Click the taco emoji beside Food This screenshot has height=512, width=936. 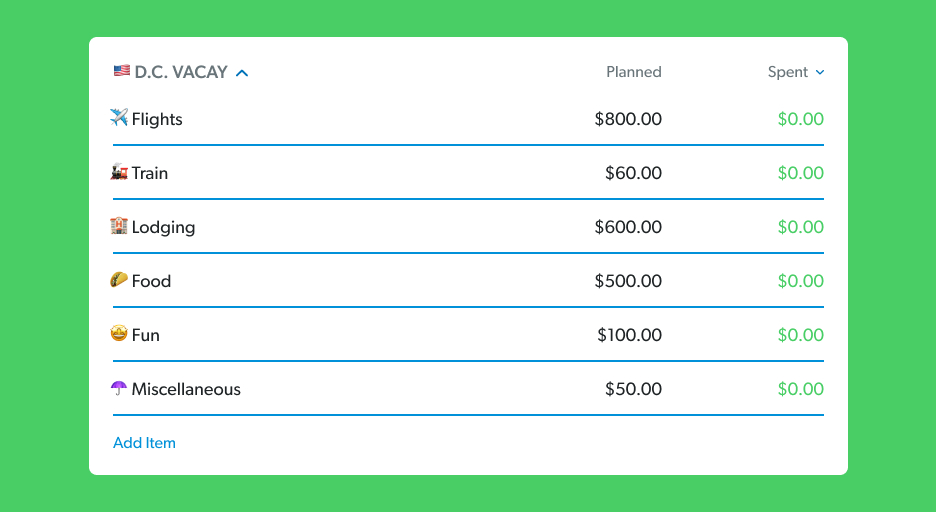[119, 280]
